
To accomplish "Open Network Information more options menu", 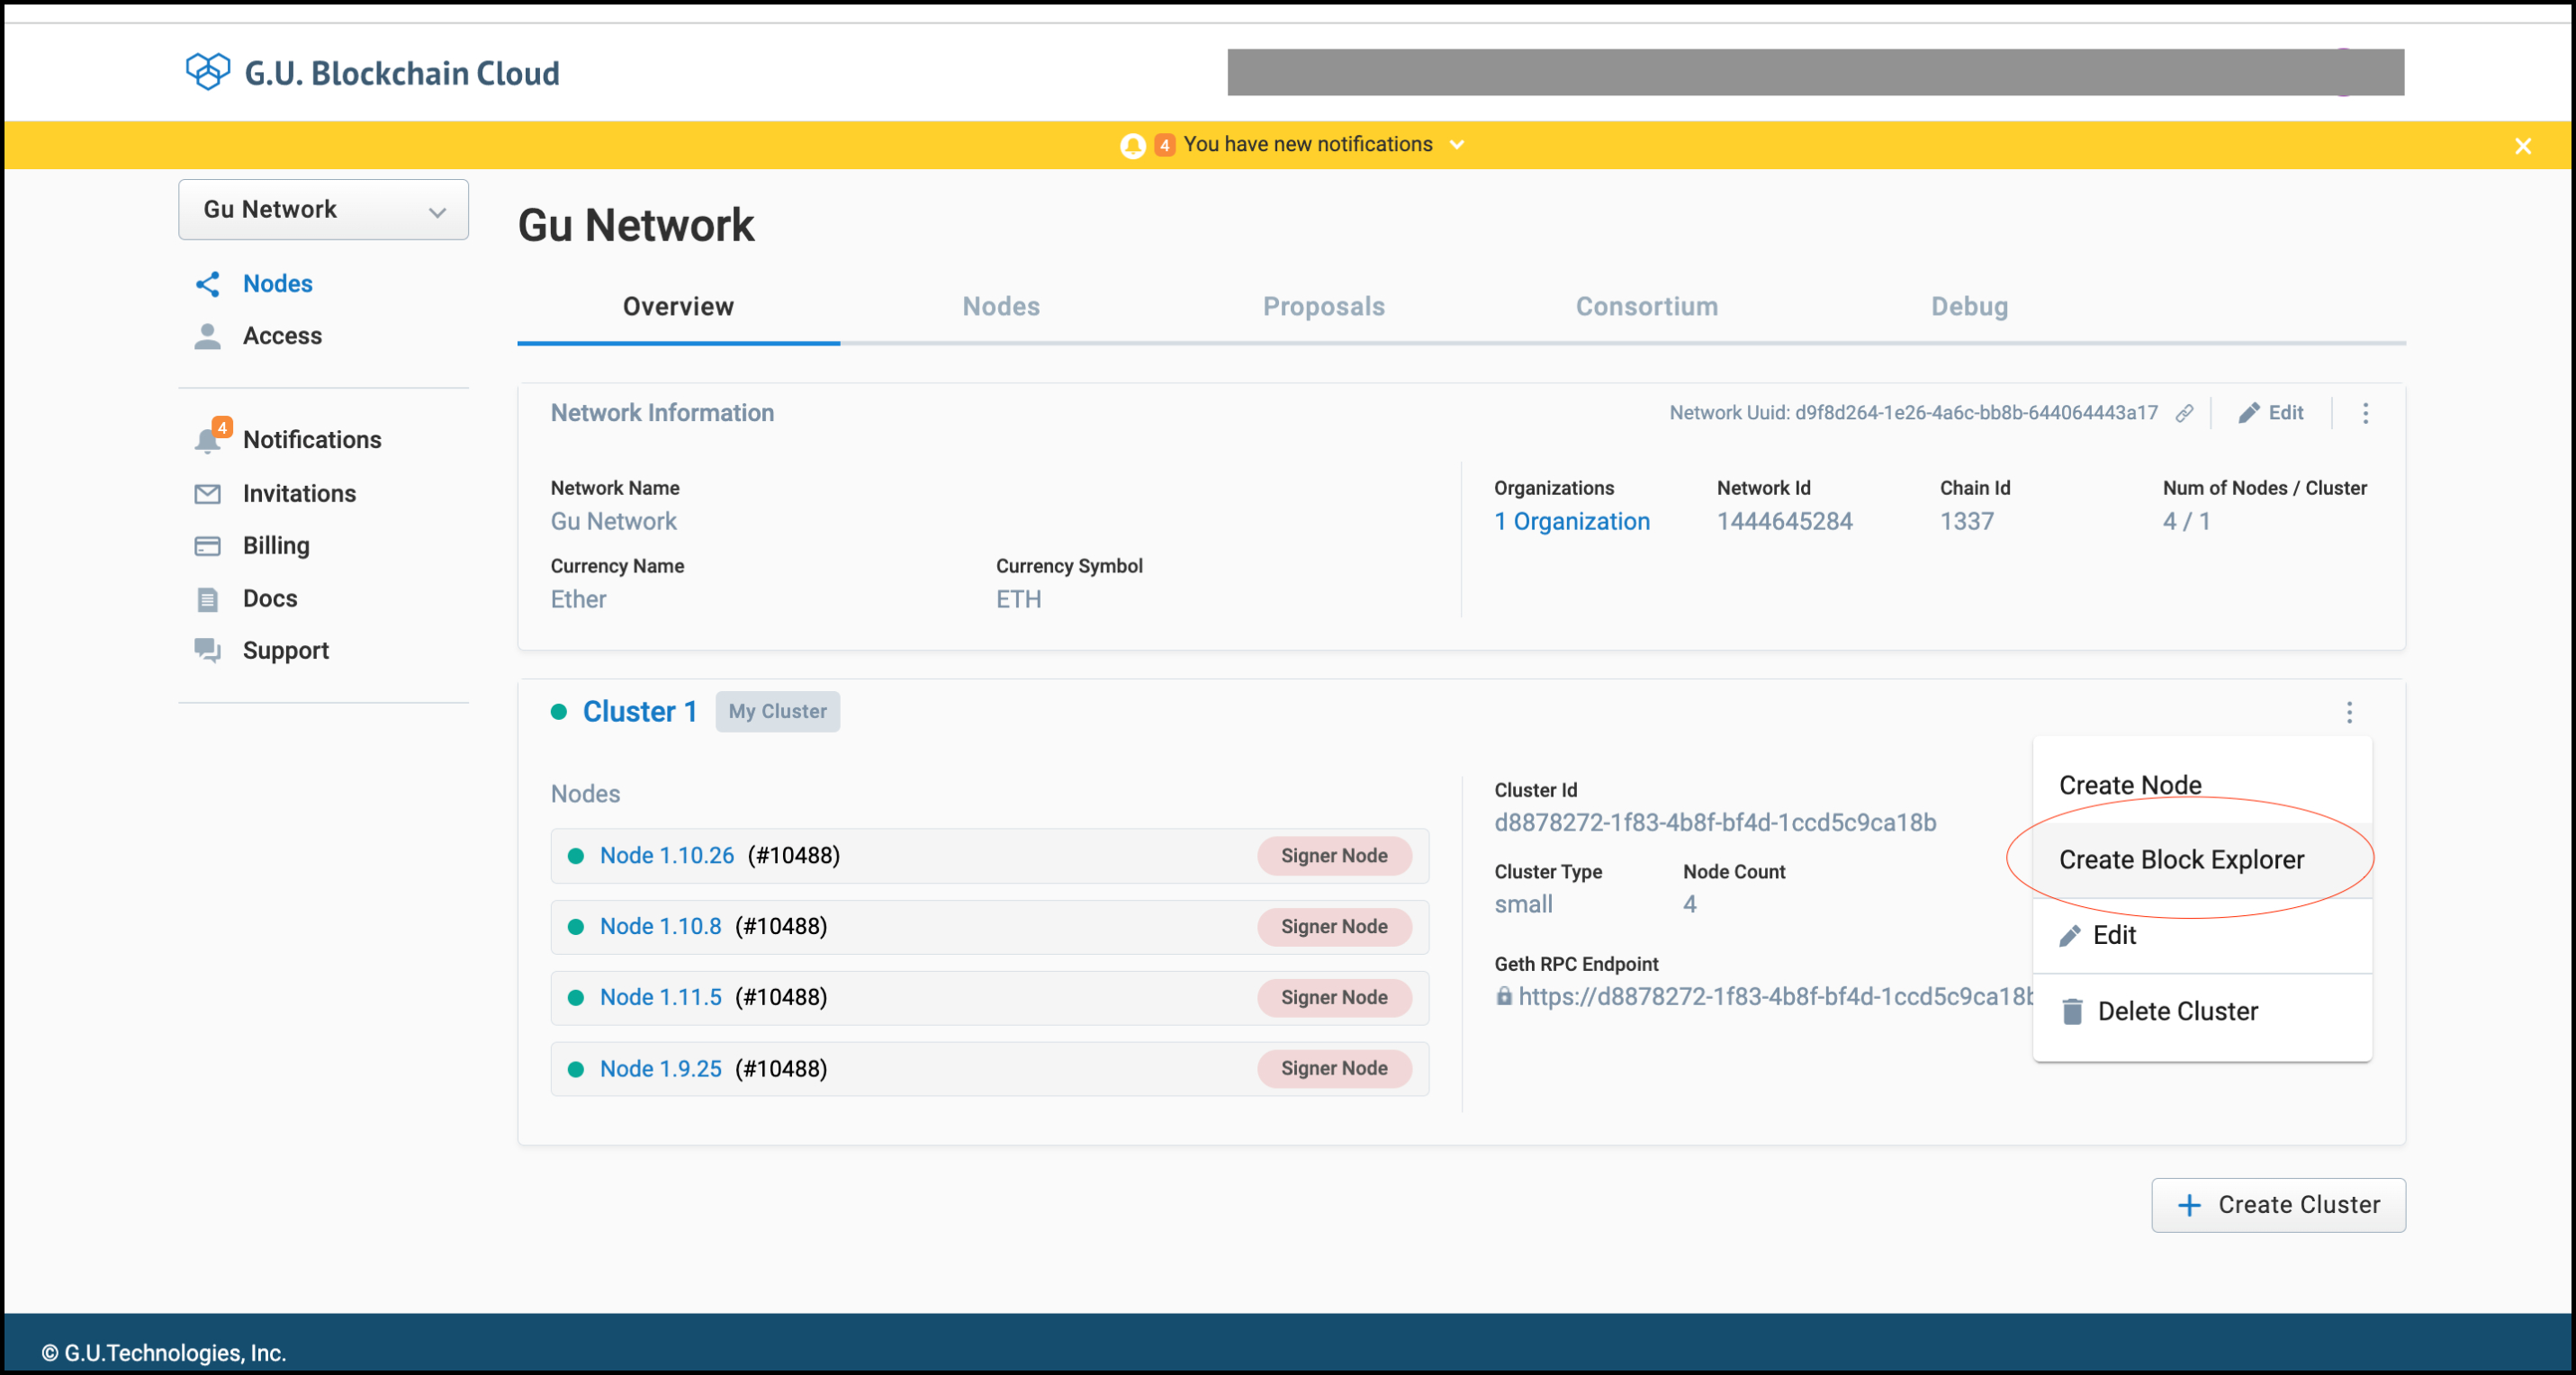I will (2365, 414).
